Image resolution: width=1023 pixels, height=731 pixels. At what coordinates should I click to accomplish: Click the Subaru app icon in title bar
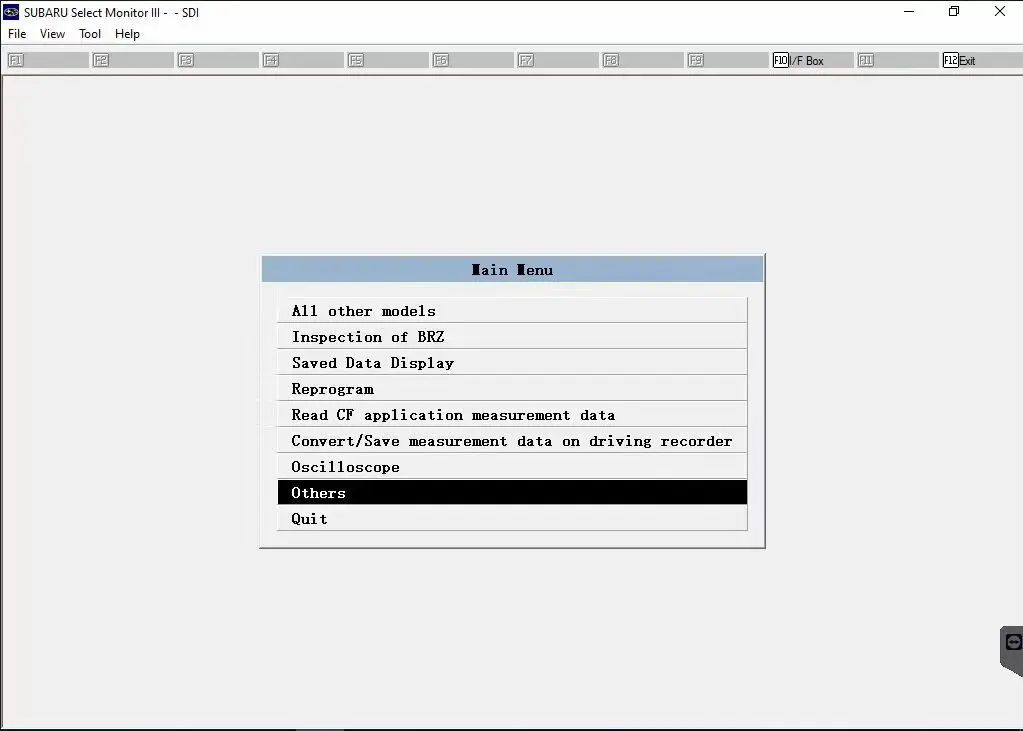pyautogui.click(x=11, y=12)
